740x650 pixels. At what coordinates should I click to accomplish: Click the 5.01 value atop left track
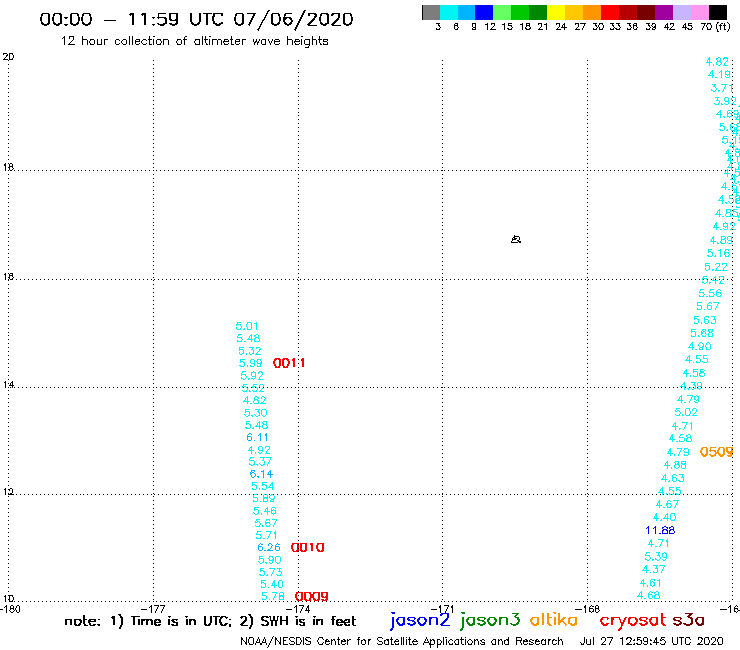coord(247,326)
